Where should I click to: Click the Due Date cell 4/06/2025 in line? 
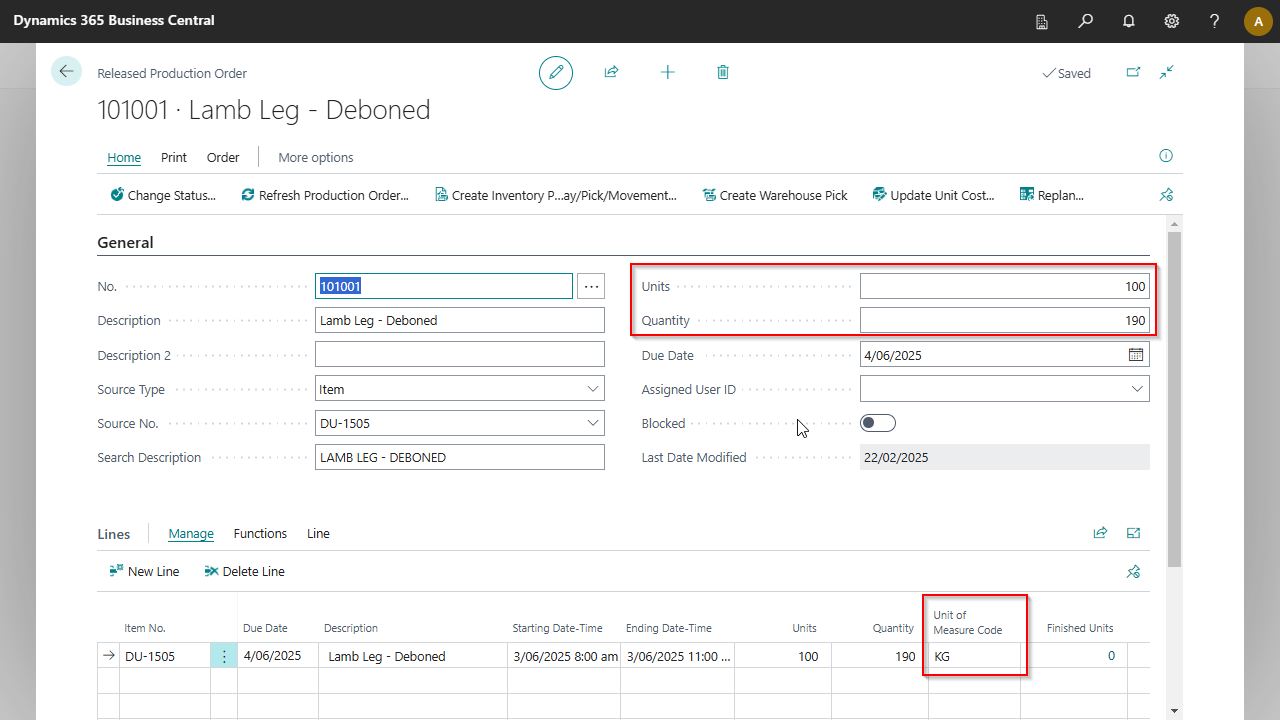tap(277, 656)
